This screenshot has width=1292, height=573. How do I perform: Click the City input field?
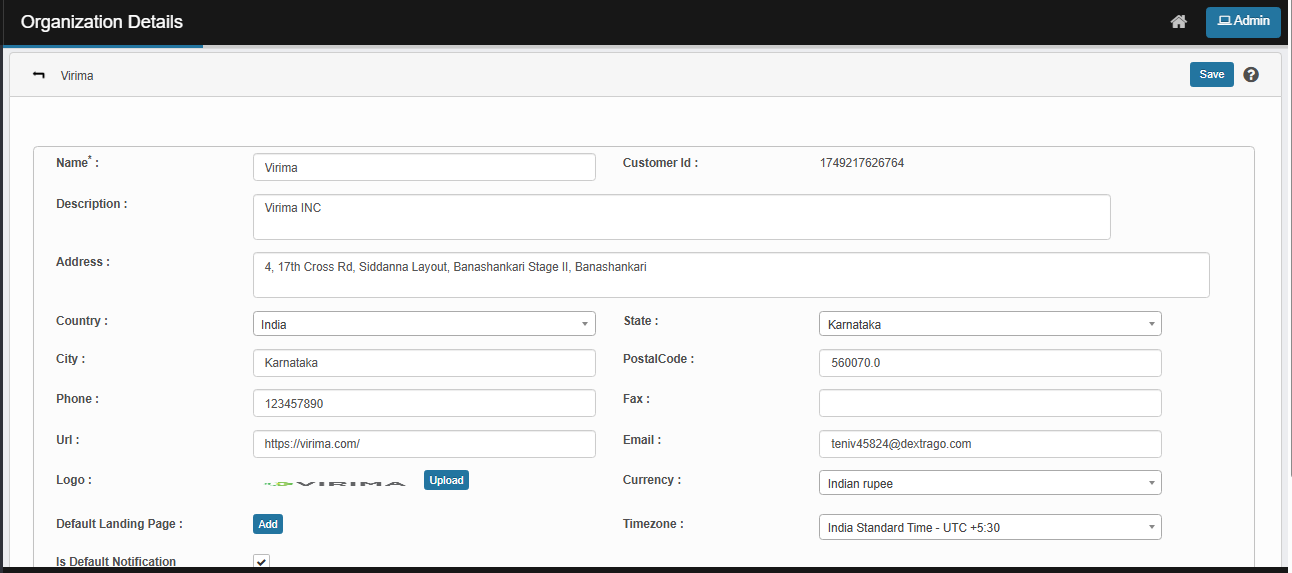click(424, 363)
